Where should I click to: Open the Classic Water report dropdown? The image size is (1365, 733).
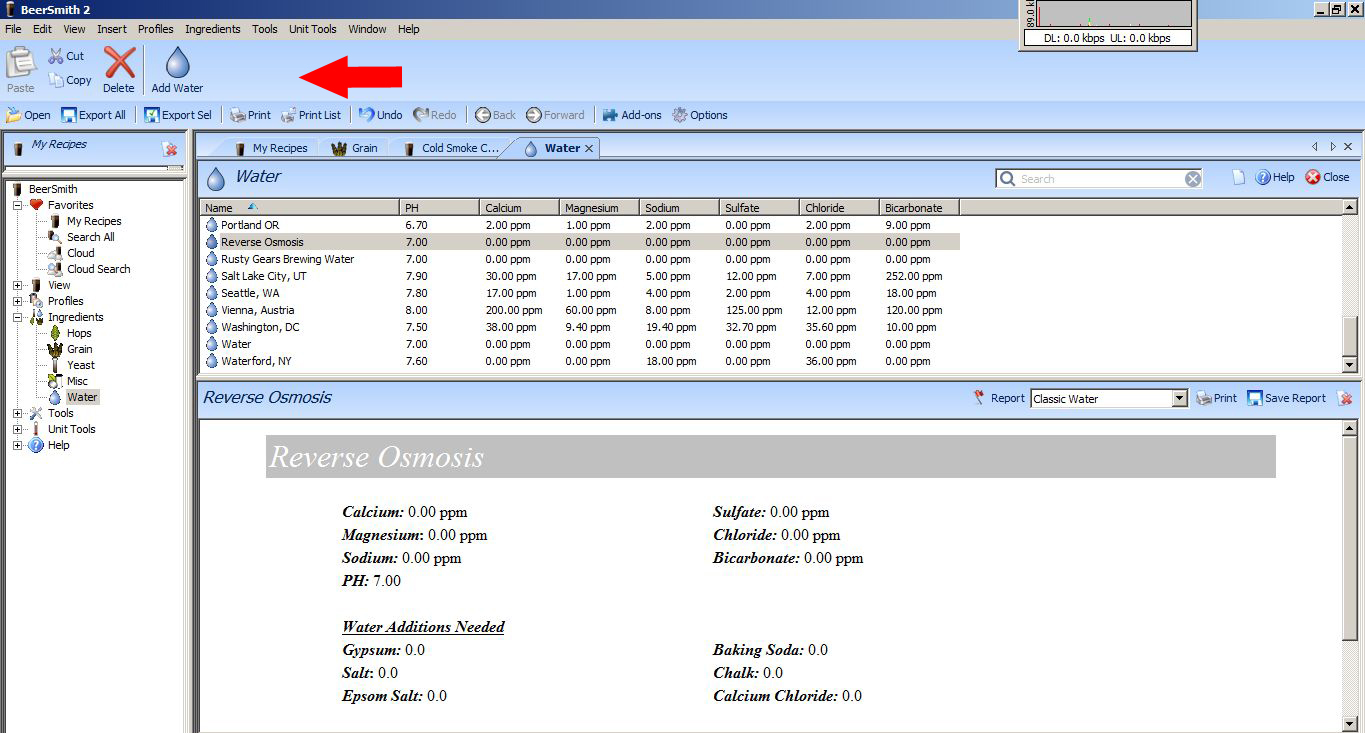pyautogui.click(x=1179, y=398)
